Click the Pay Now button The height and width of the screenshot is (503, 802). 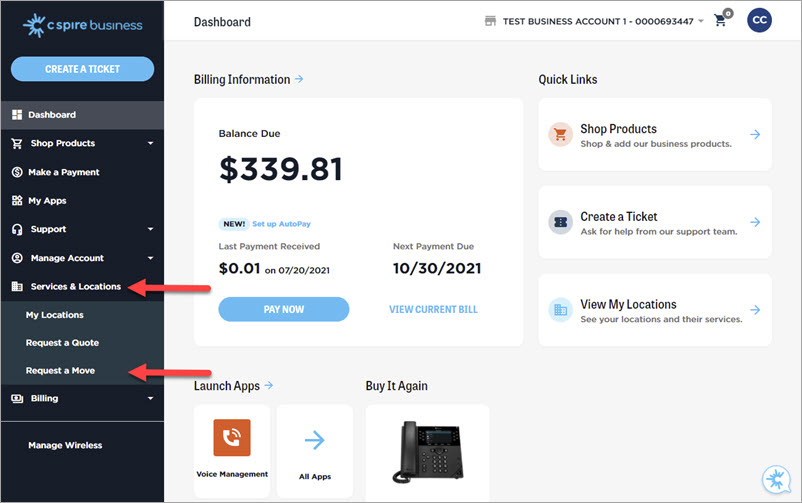283,309
